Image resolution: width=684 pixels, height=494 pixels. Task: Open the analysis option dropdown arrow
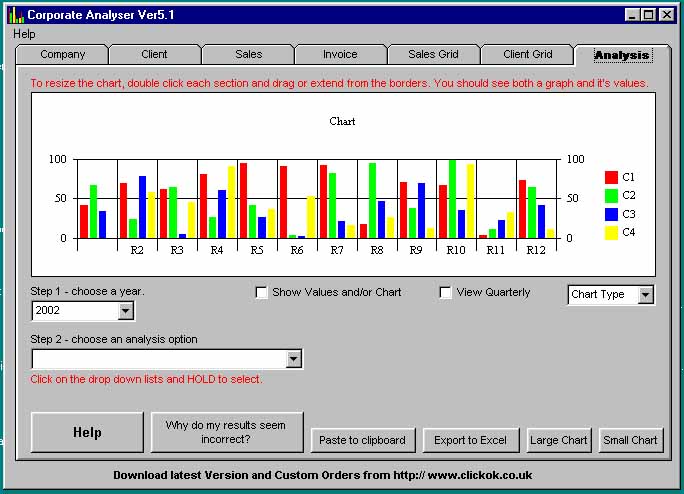(x=294, y=359)
